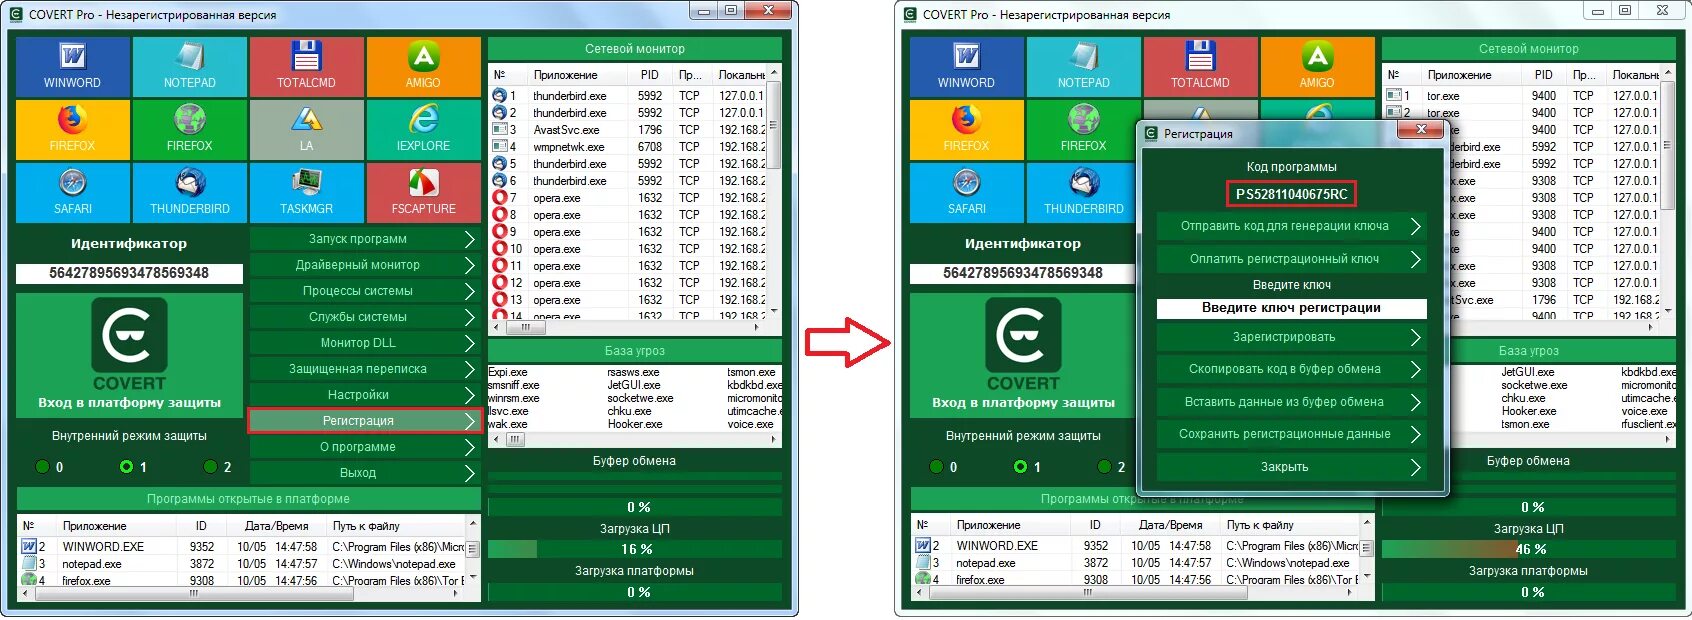Viewport: 1692px width, 620px height.
Task: Select protection mode 1 in right window
Action: 1021,467
